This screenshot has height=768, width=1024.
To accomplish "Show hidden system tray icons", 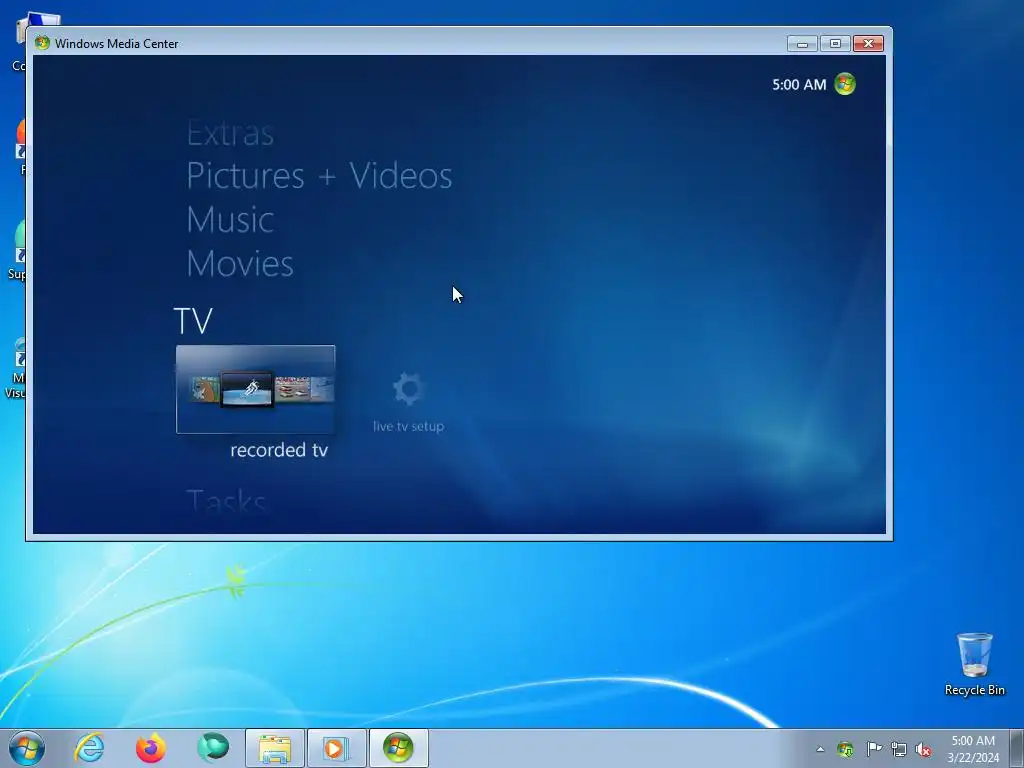I will 820,749.
